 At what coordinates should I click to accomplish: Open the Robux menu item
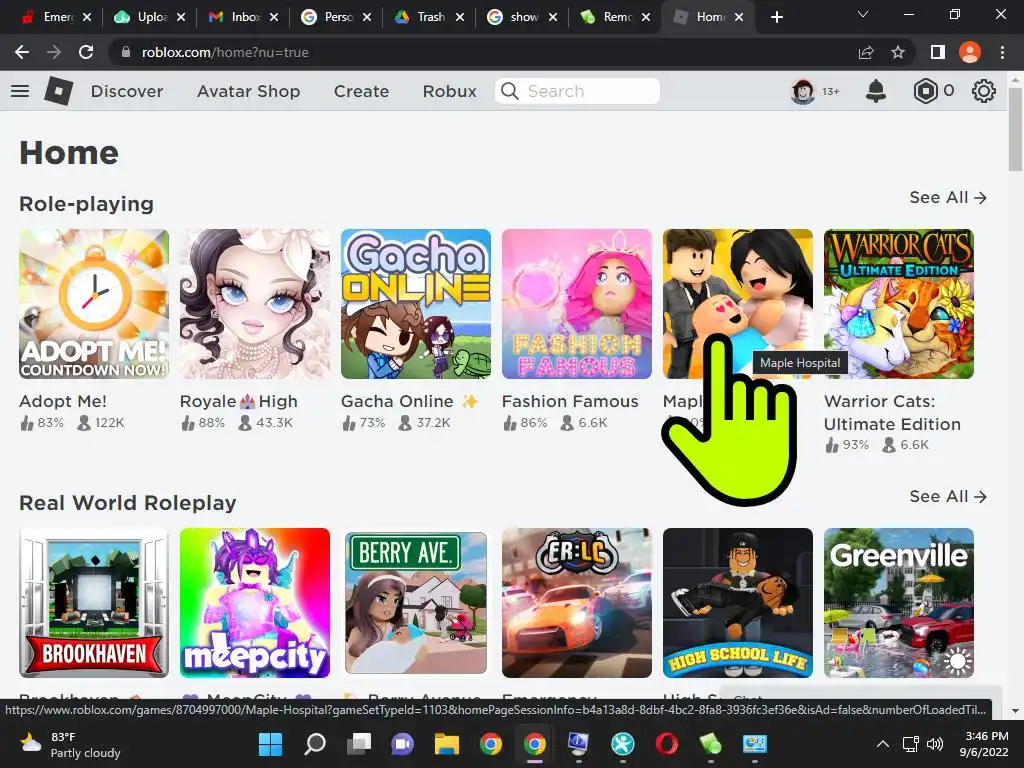point(449,91)
